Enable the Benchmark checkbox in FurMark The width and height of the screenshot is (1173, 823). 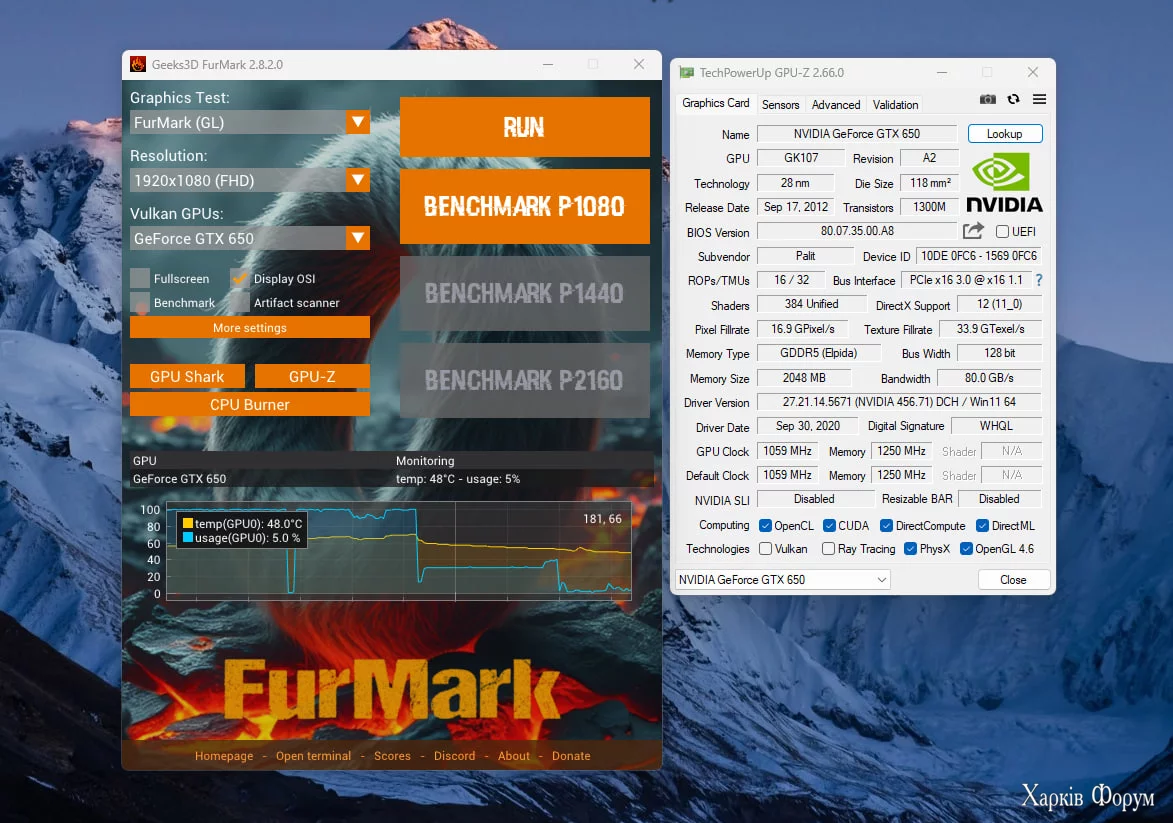tap(140, 302)
